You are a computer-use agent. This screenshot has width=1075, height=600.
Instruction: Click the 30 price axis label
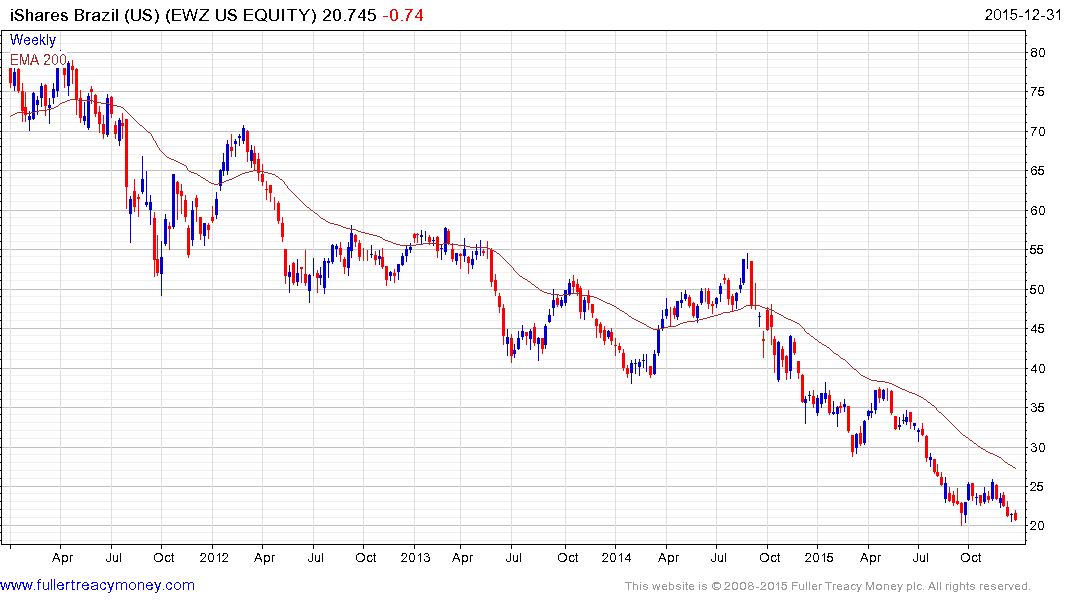click(1038, 448)
